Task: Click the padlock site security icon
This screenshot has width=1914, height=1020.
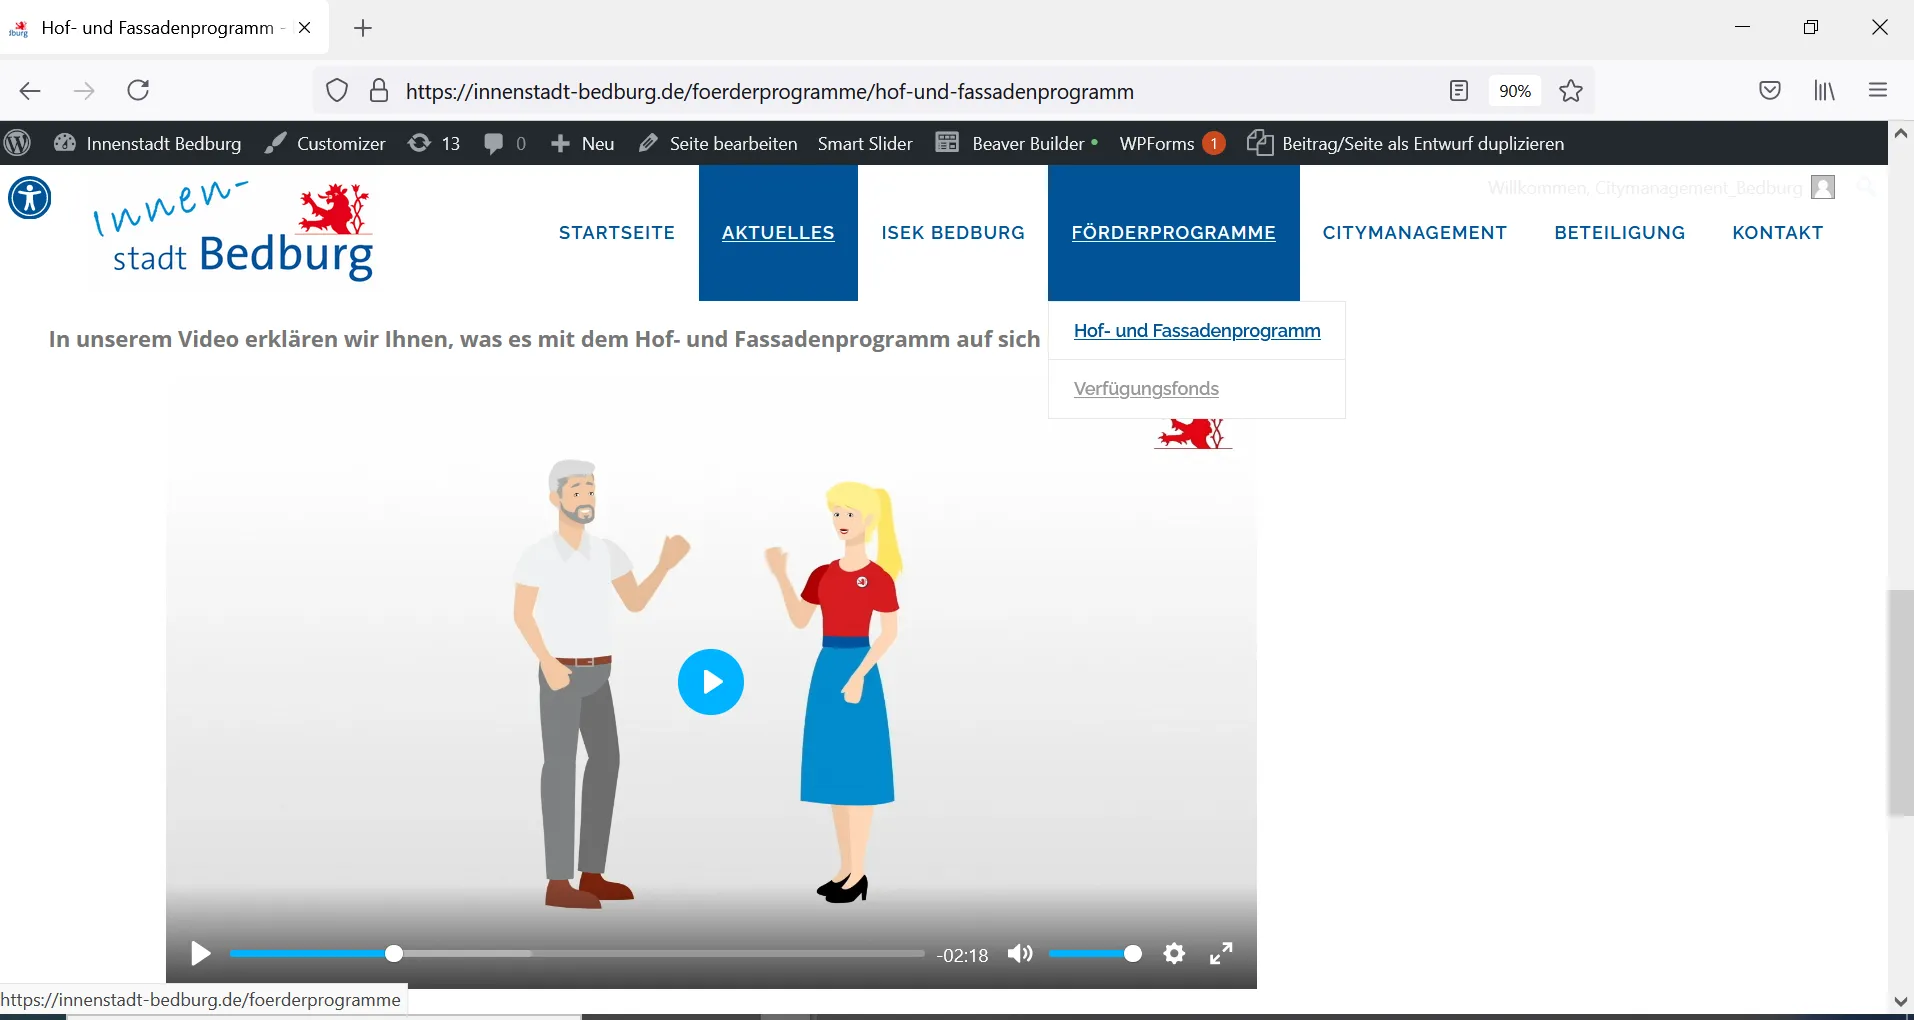Action: coord(379,91)
